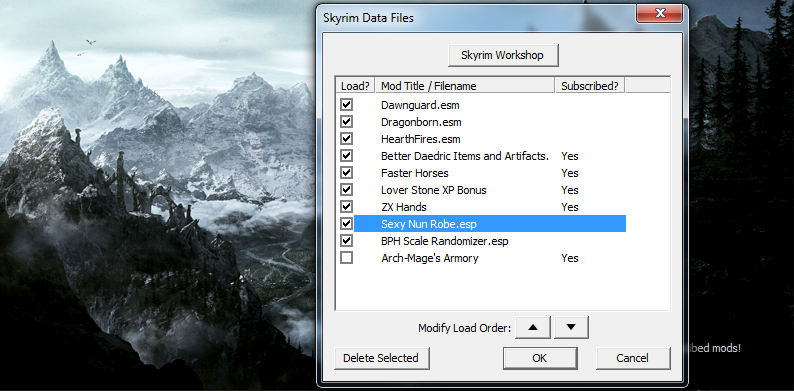Untick the Faster Horses checkbox
Viewport: 794px width, 391px height.
pyautogui.click(x=347, y=173)
